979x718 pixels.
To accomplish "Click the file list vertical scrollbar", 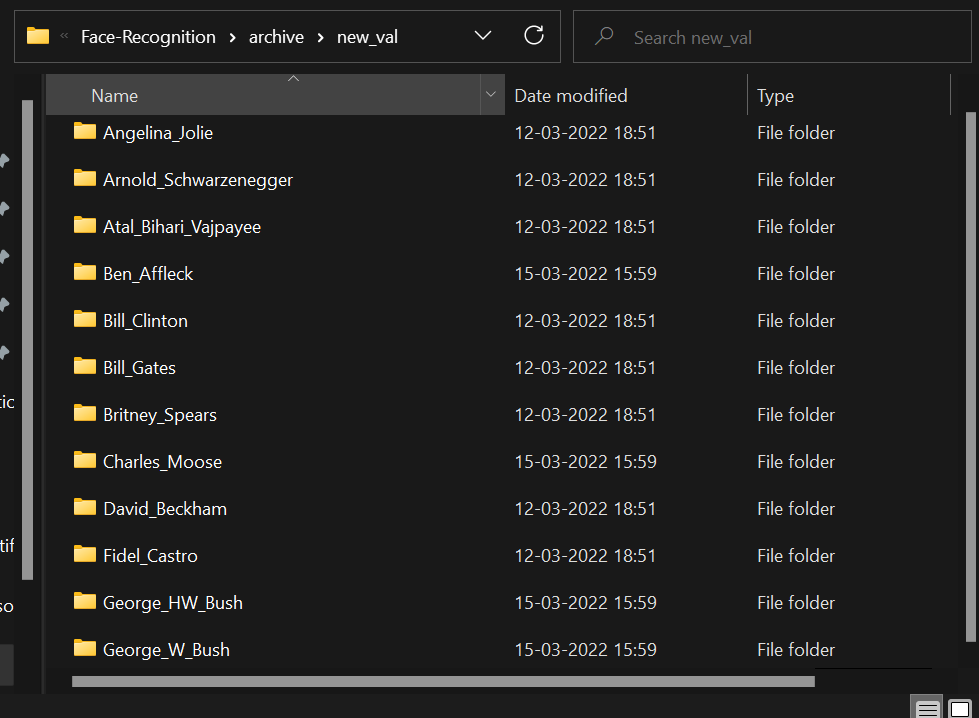I will click(x=970, y=377).
